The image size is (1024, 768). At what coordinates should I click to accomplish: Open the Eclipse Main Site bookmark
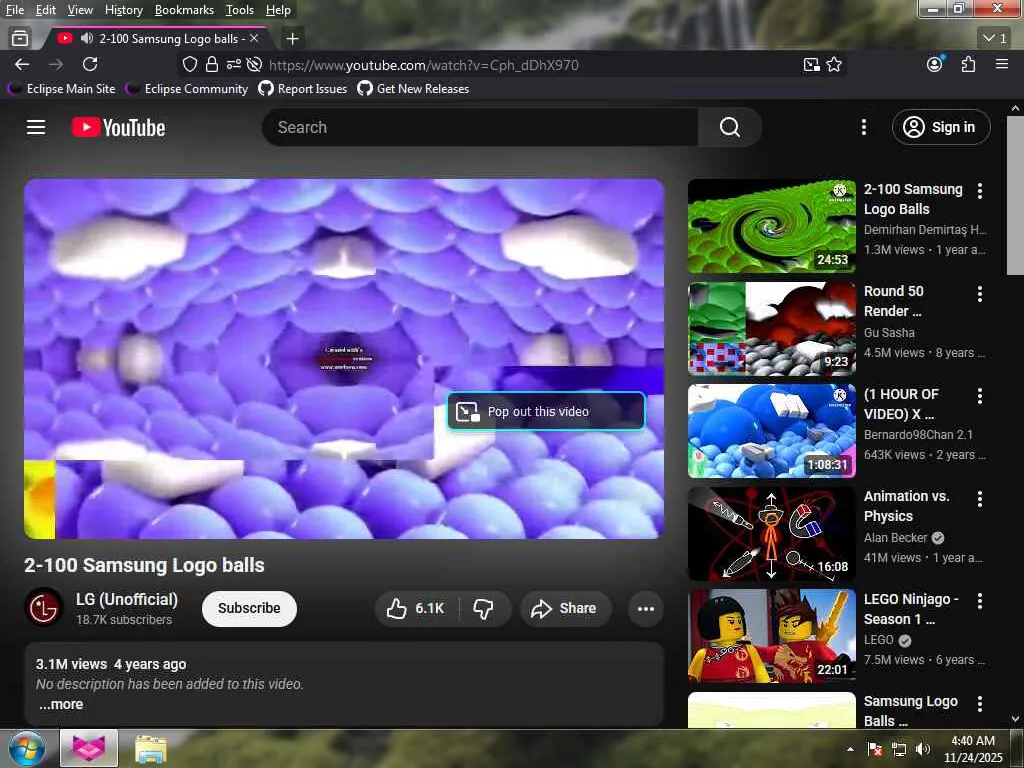pyautogui.click(x=63, y=89)
